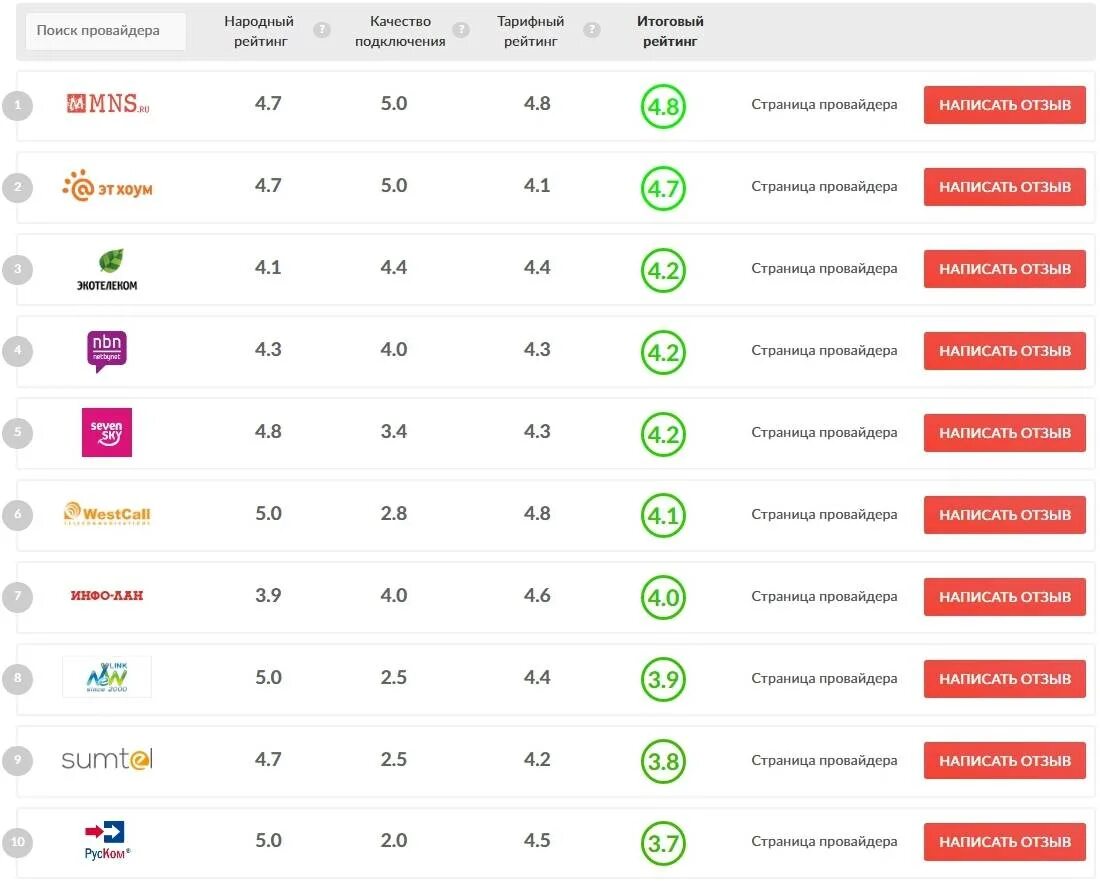Click the Инфо-Лан logo
Screen dimensions: 1100x881
[107, 596]
